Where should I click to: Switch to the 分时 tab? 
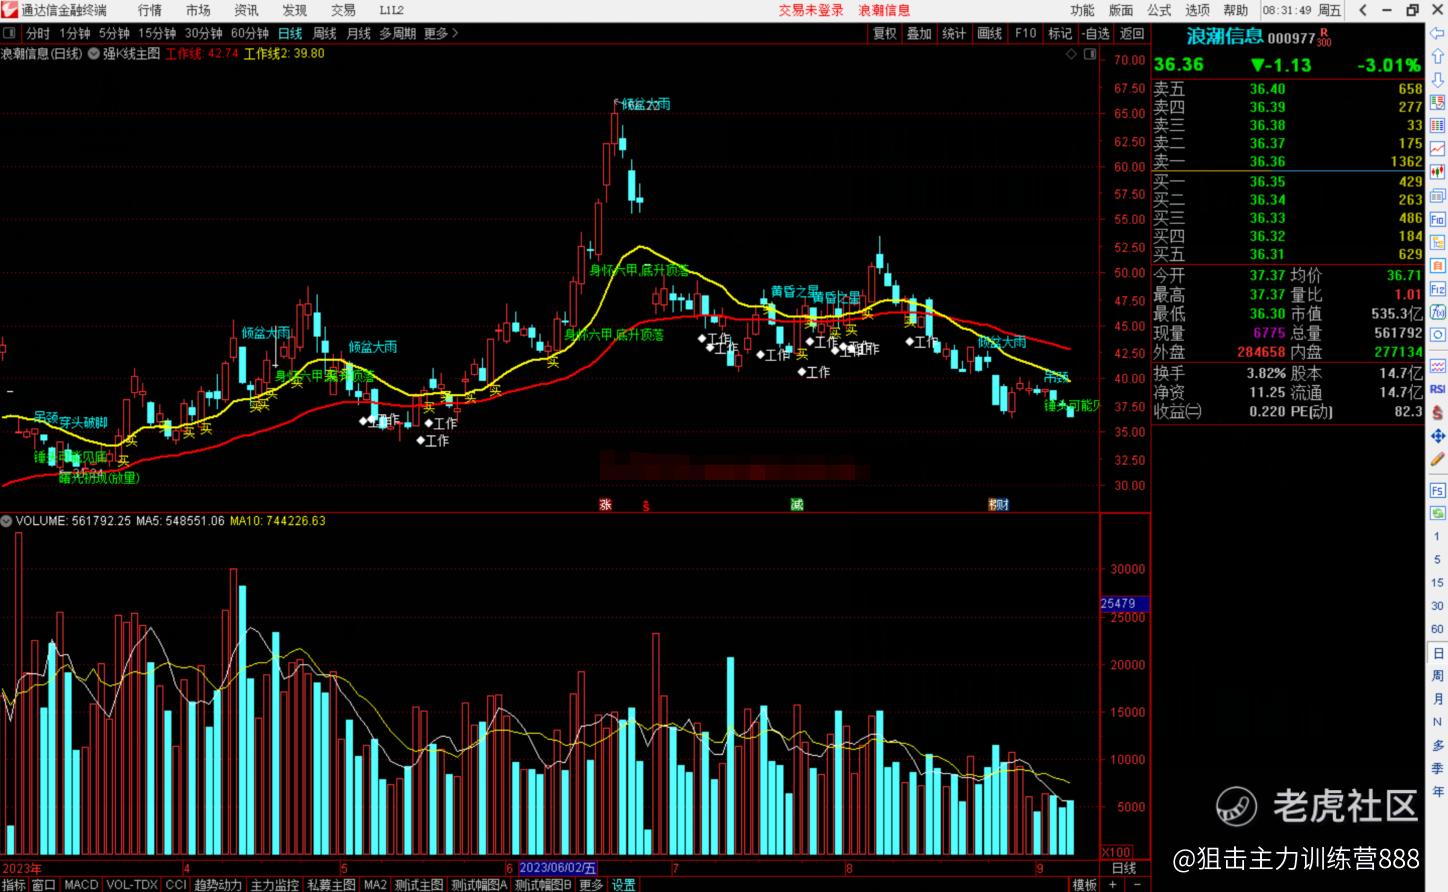38,33
